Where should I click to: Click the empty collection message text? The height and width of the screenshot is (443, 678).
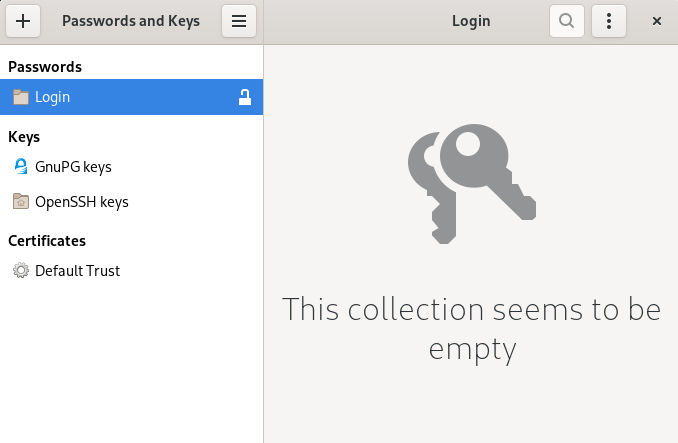tap(471, 328)
